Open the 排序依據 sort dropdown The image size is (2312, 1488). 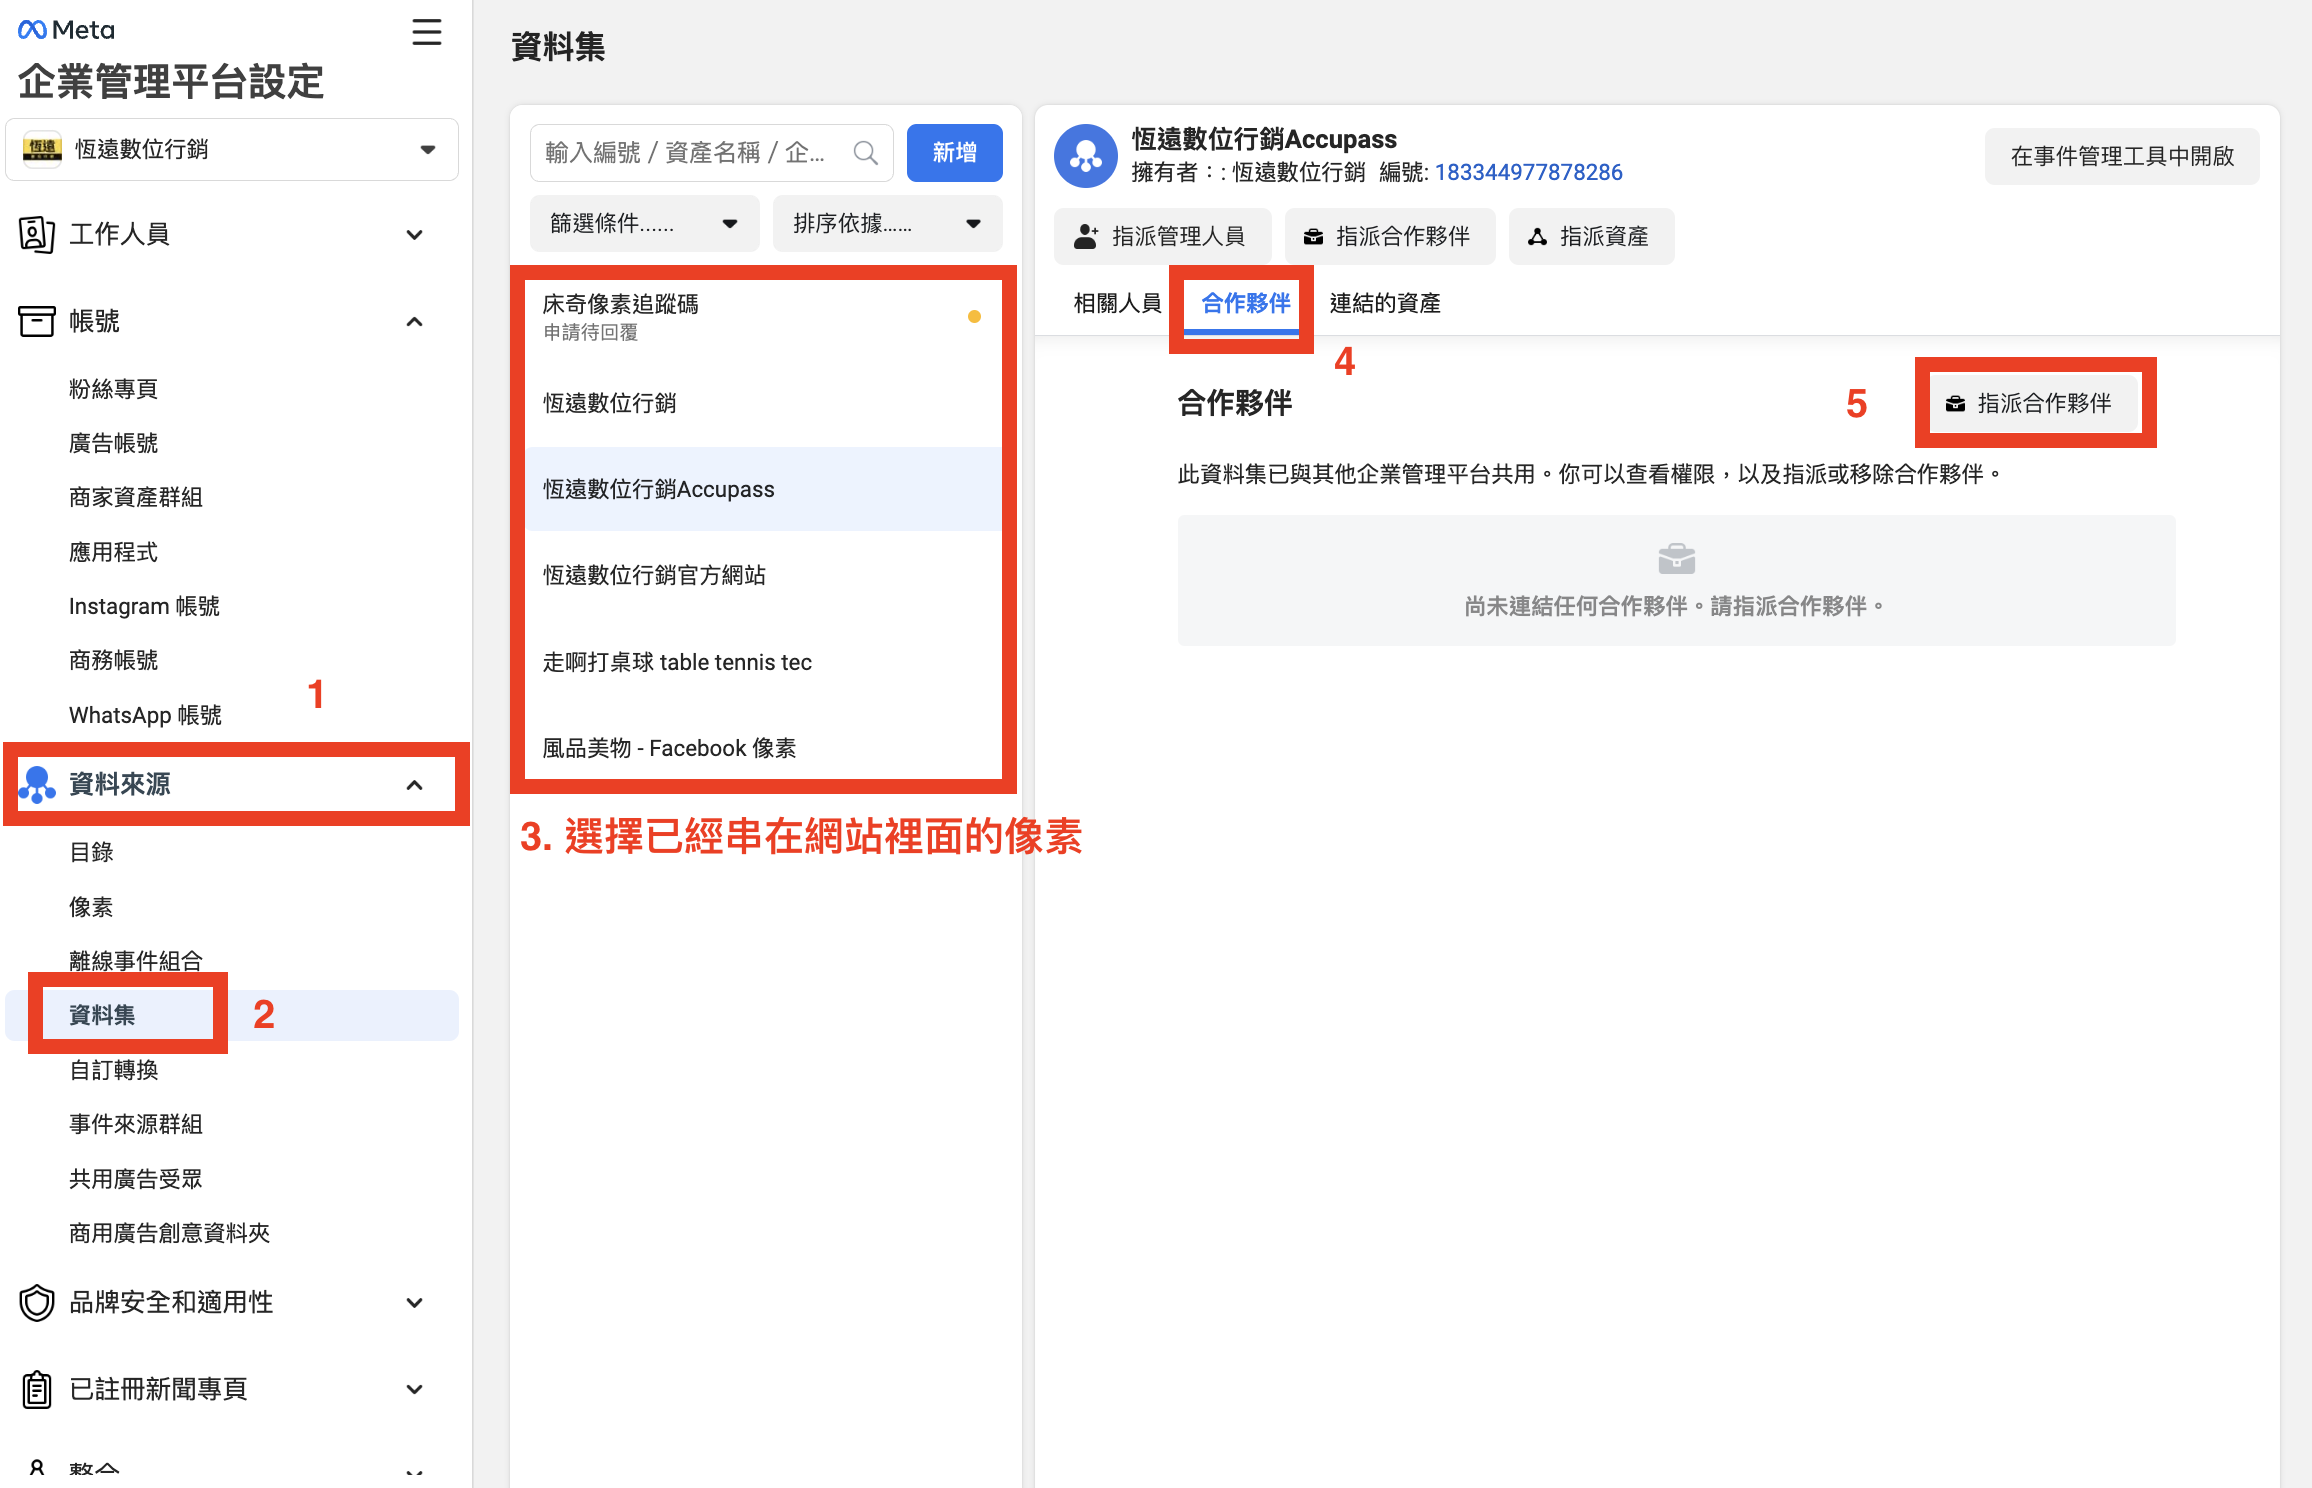(886, 223)
